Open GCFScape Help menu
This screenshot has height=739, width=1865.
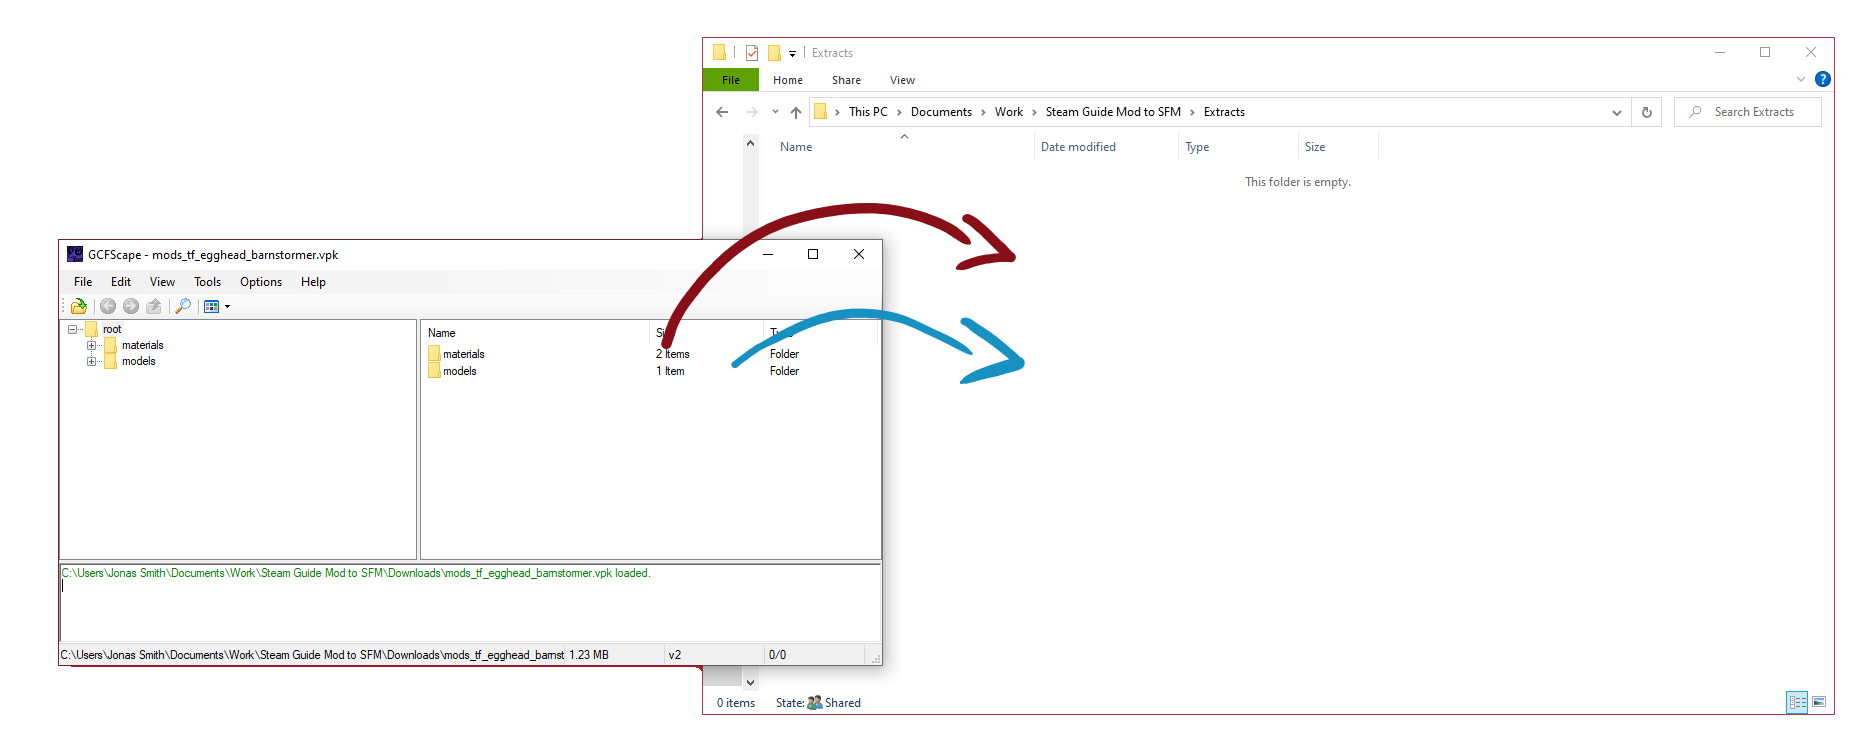pos(313,282)
